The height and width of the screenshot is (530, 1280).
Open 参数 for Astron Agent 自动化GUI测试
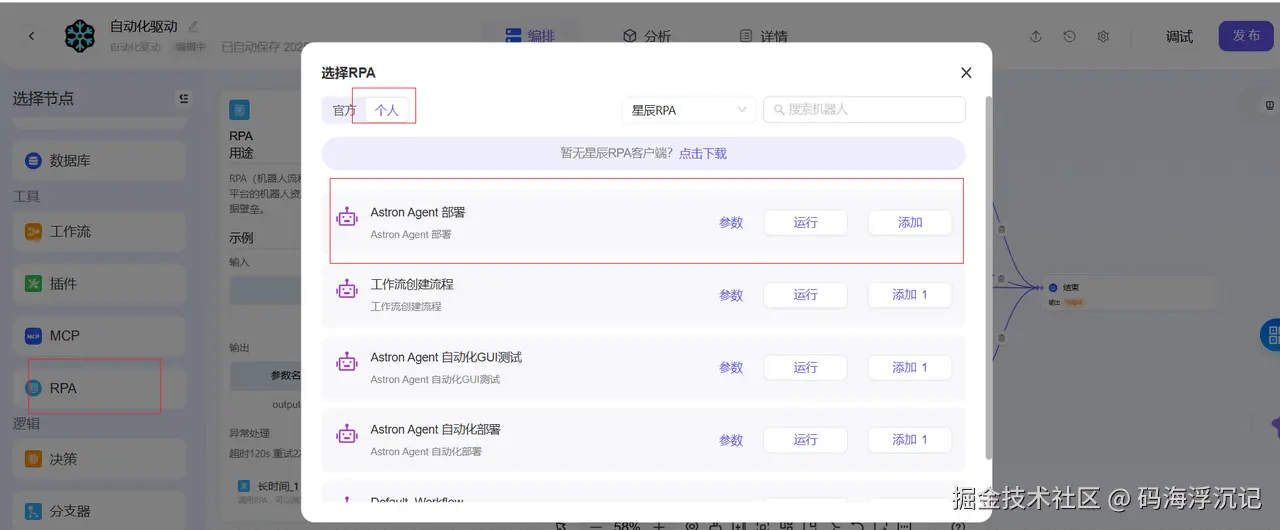731,367
